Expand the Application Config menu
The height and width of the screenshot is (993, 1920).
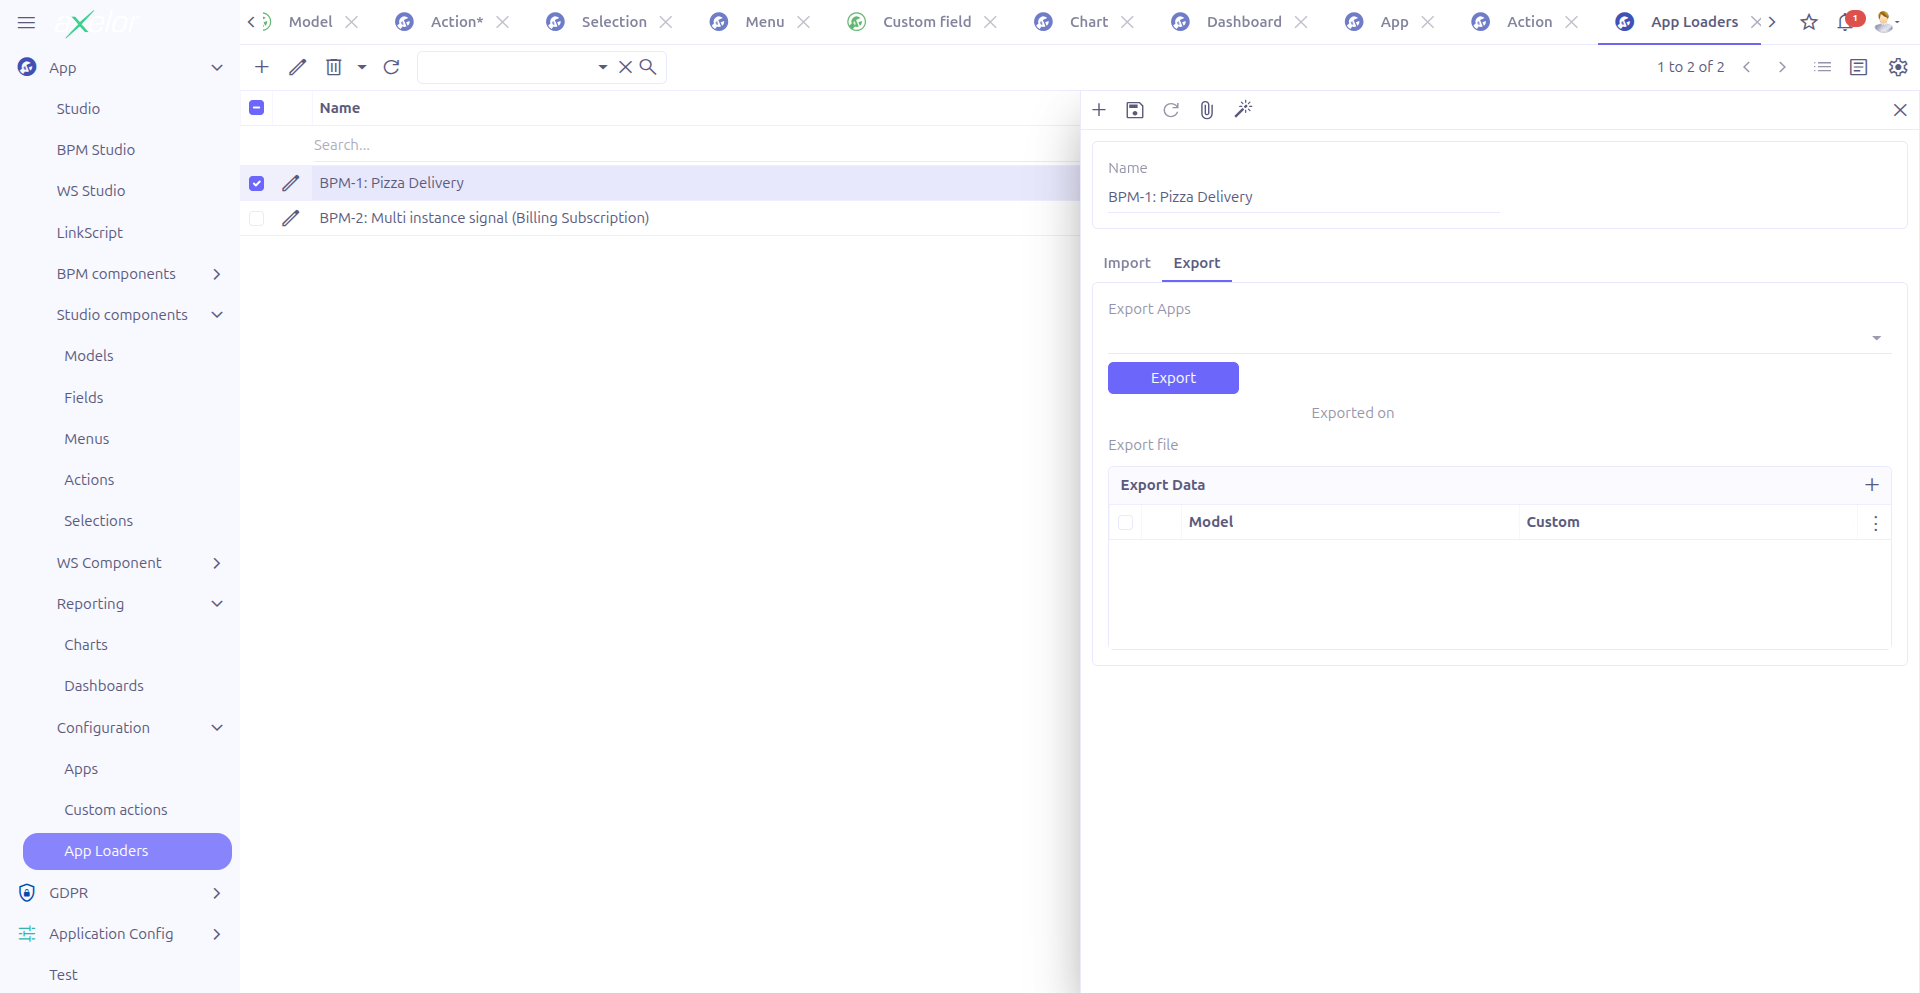[x=217, y=934]
